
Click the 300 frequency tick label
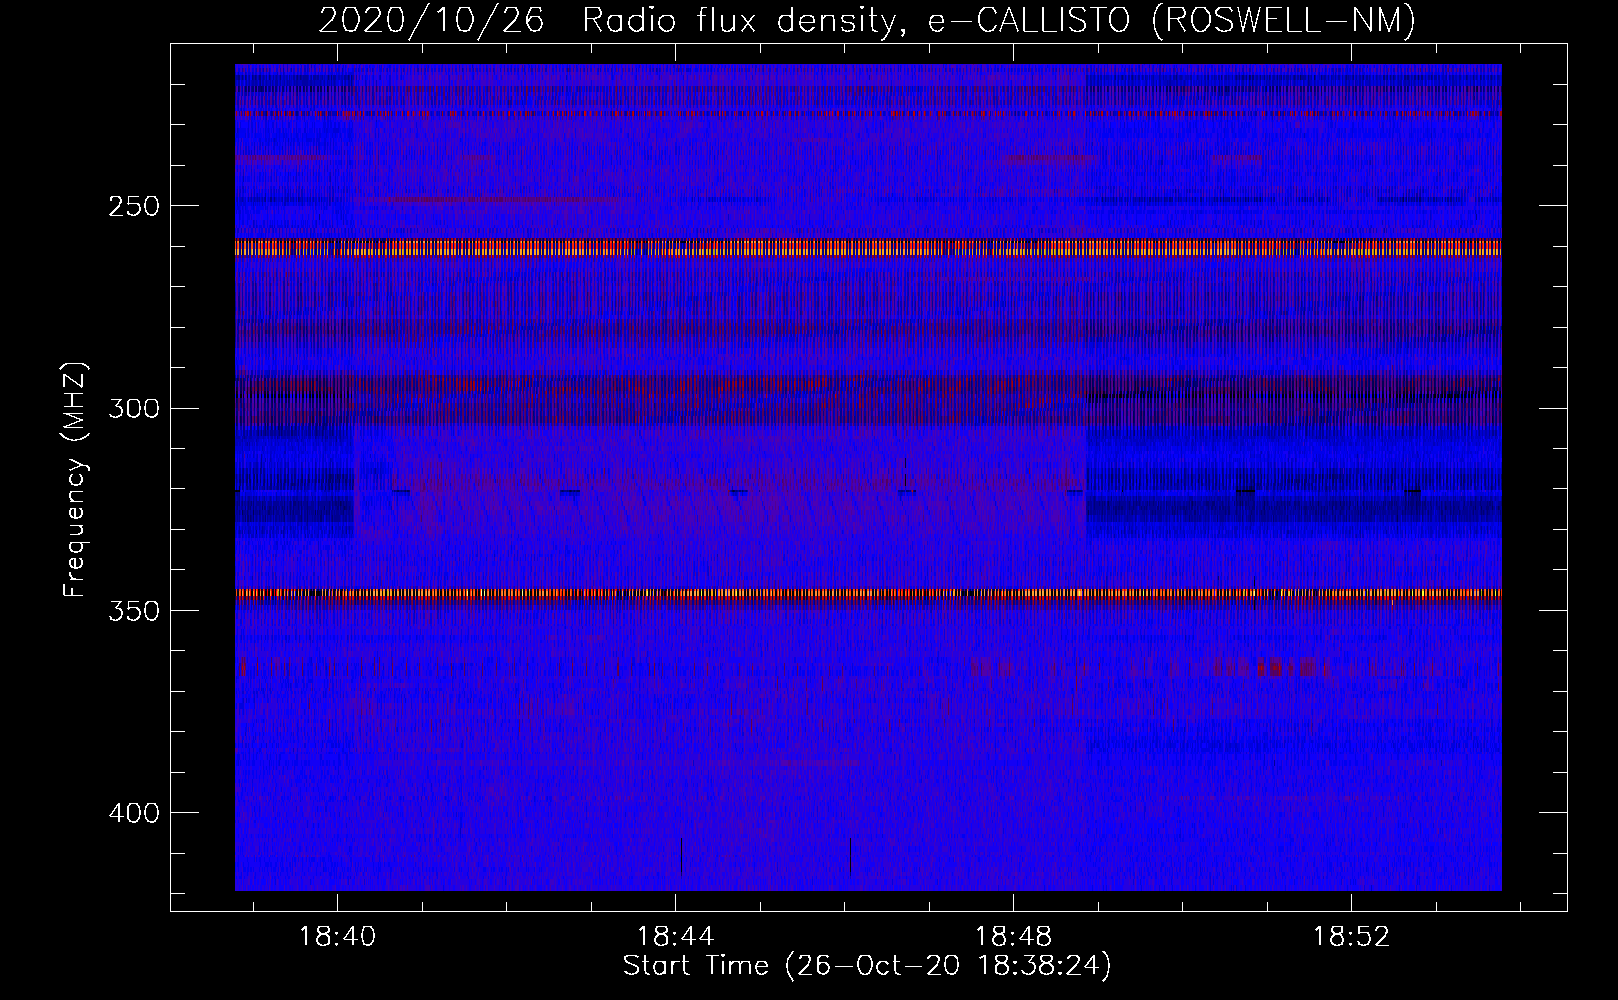[x=133, y=408]
